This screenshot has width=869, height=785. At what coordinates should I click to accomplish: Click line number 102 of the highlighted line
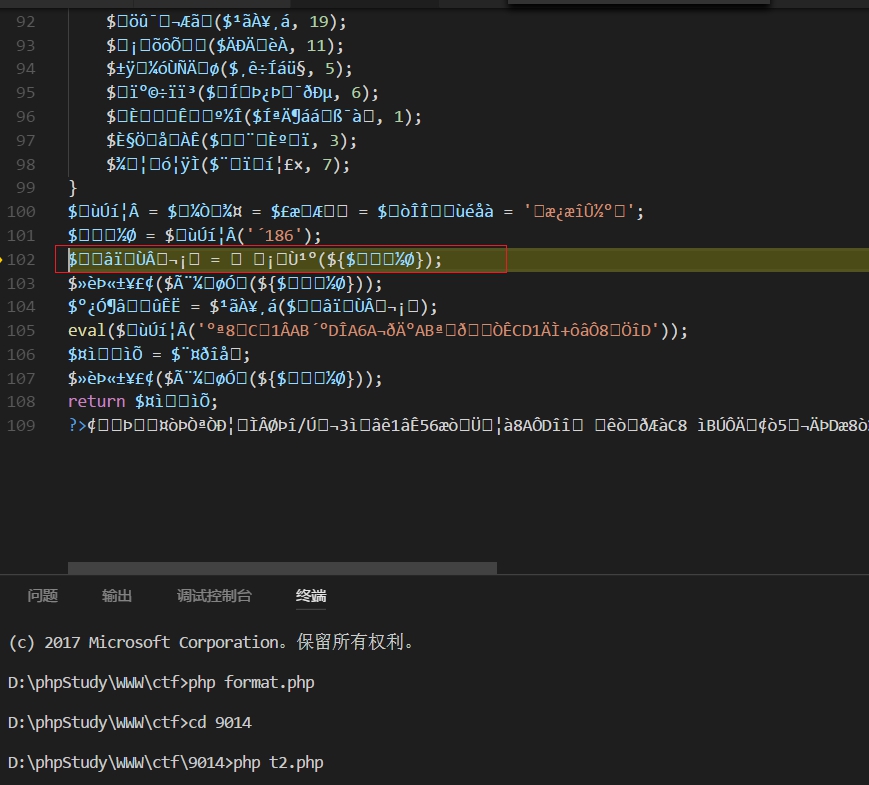21,259
